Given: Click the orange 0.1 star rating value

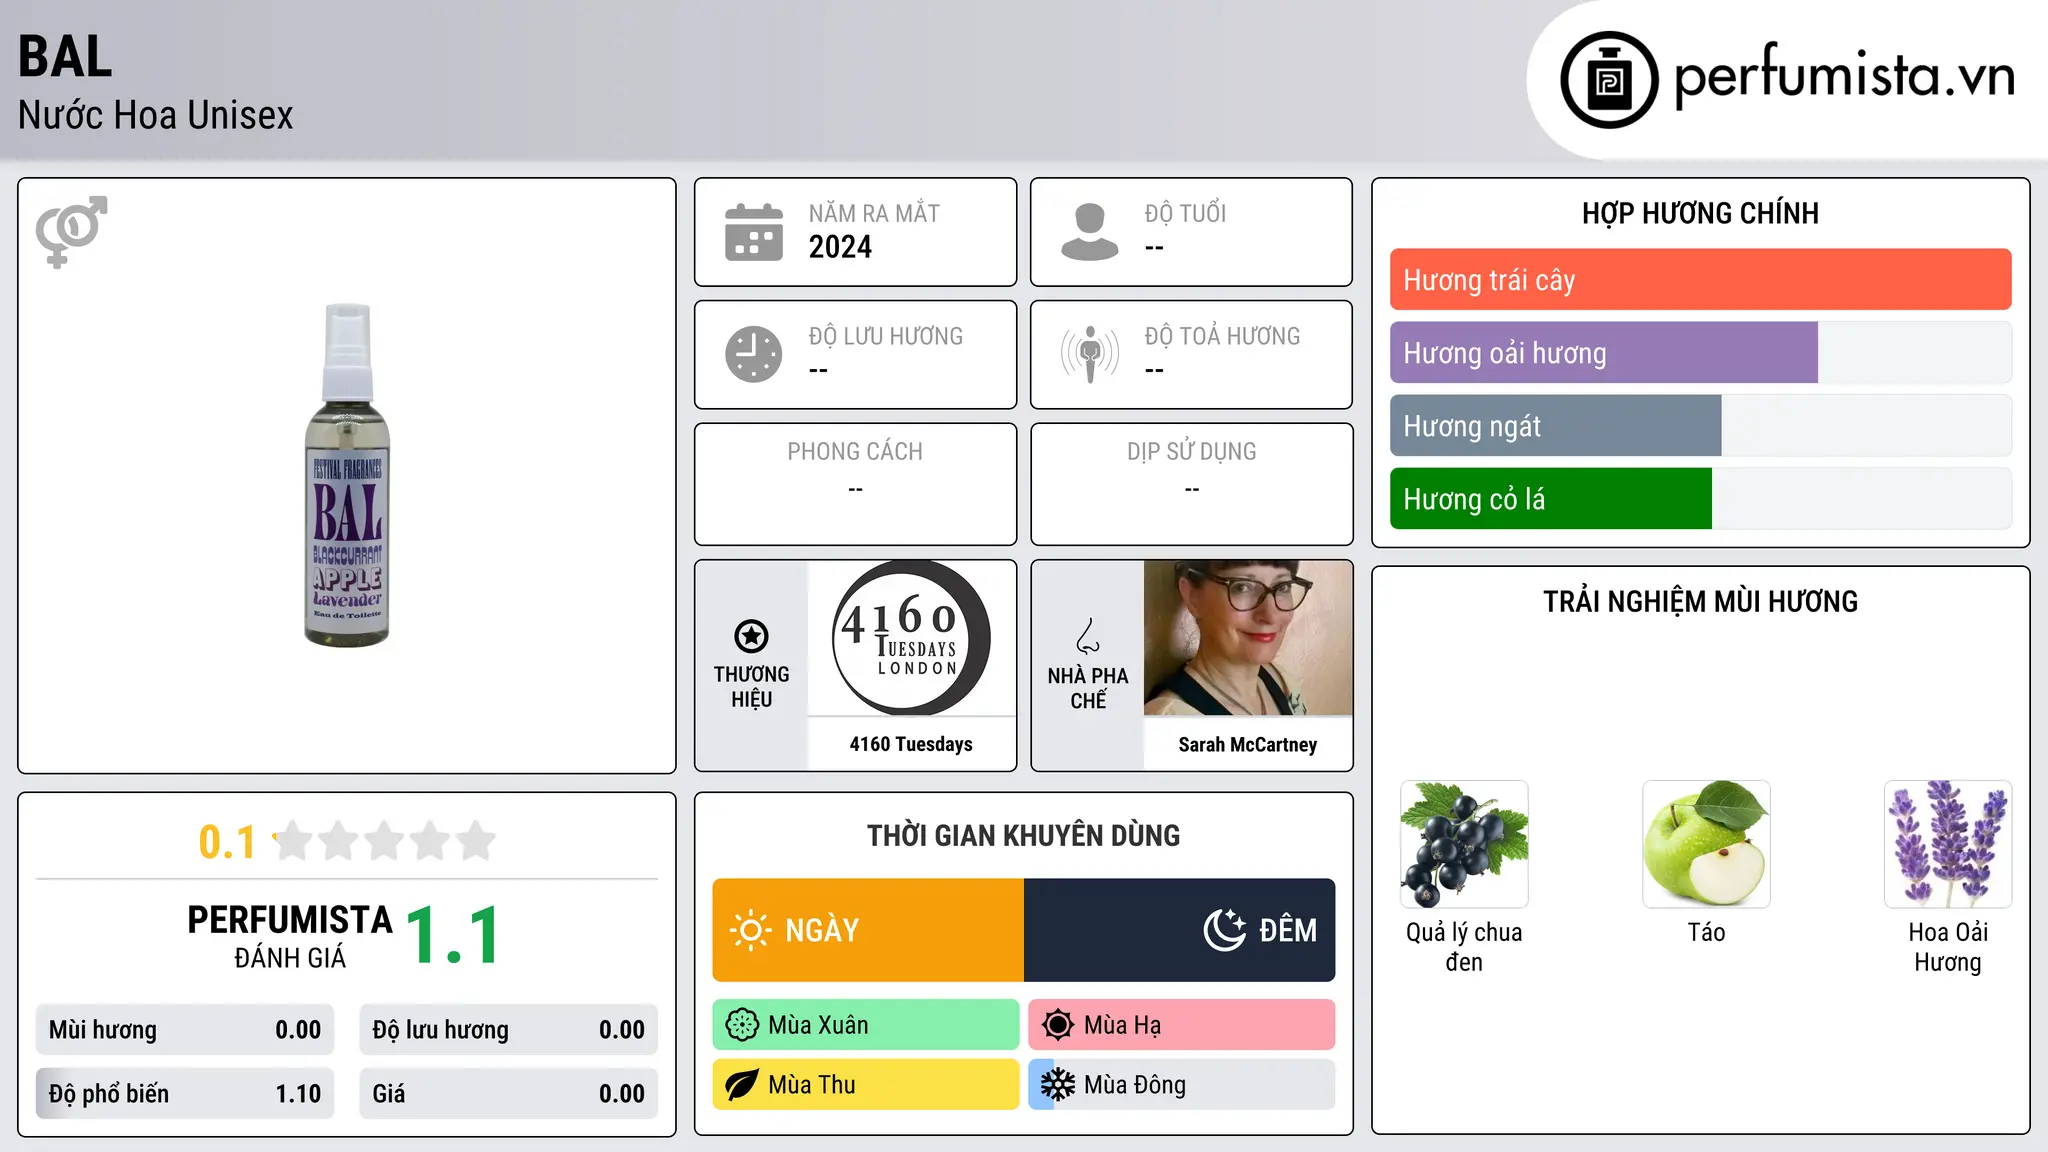Looking at the screenshot, I should click(x=227, y=842).
